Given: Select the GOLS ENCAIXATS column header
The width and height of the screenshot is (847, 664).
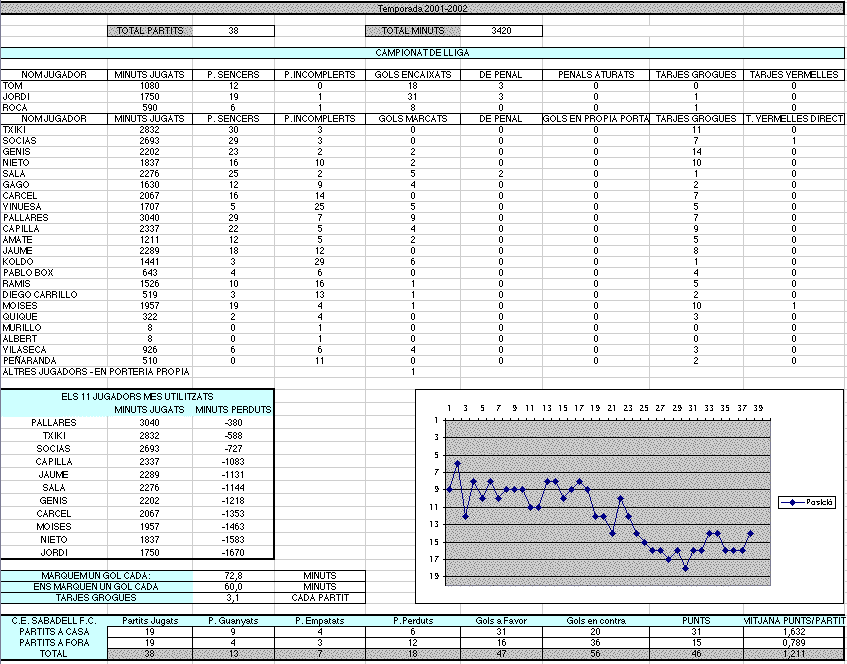Looking at the screenshot, I should click(x=412, y=75).
